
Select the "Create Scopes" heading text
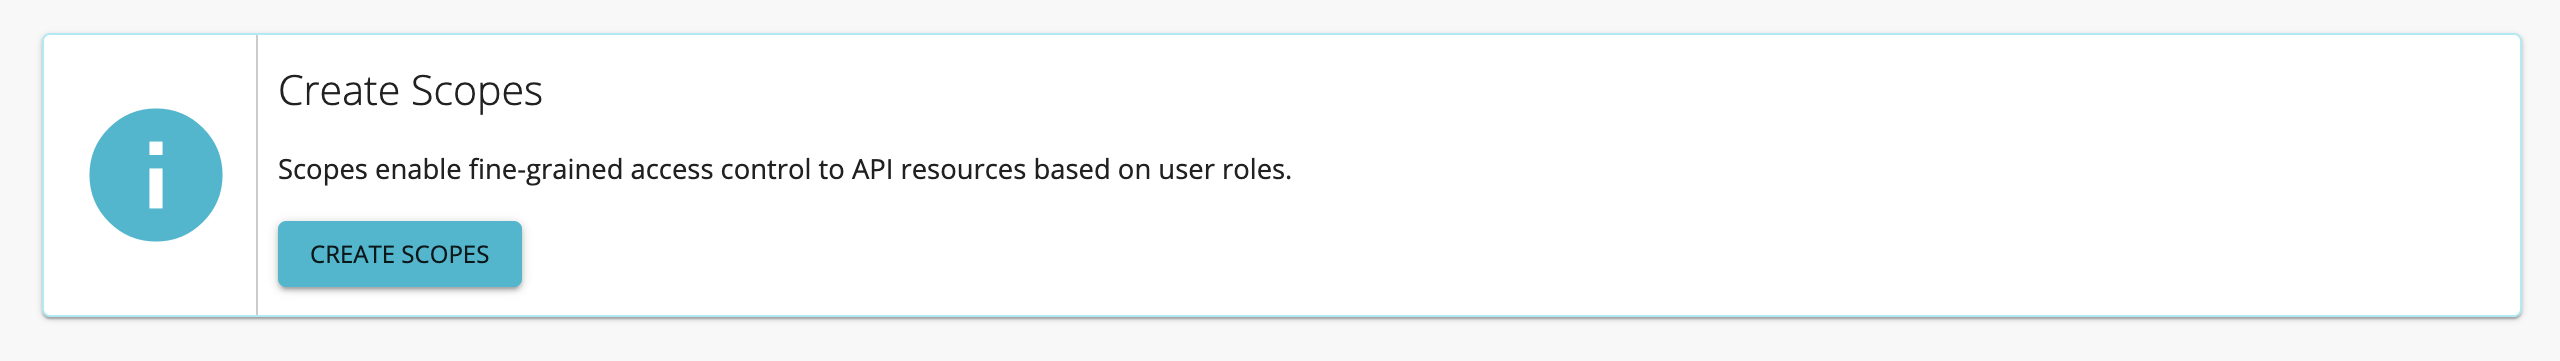(410, 91)
